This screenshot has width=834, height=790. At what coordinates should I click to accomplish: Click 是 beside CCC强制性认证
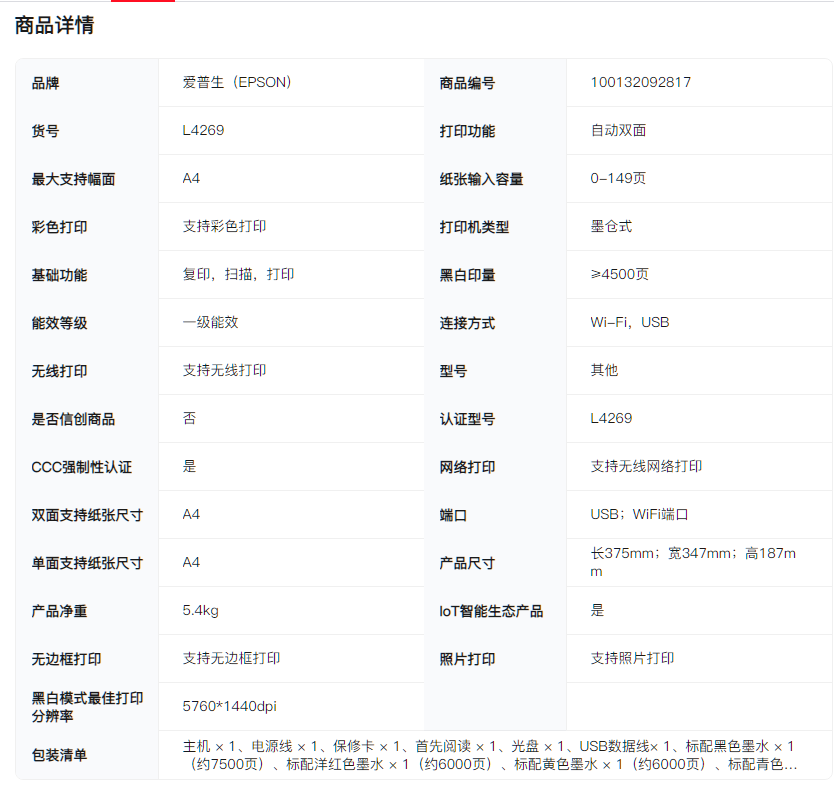(x=189, y=467)
